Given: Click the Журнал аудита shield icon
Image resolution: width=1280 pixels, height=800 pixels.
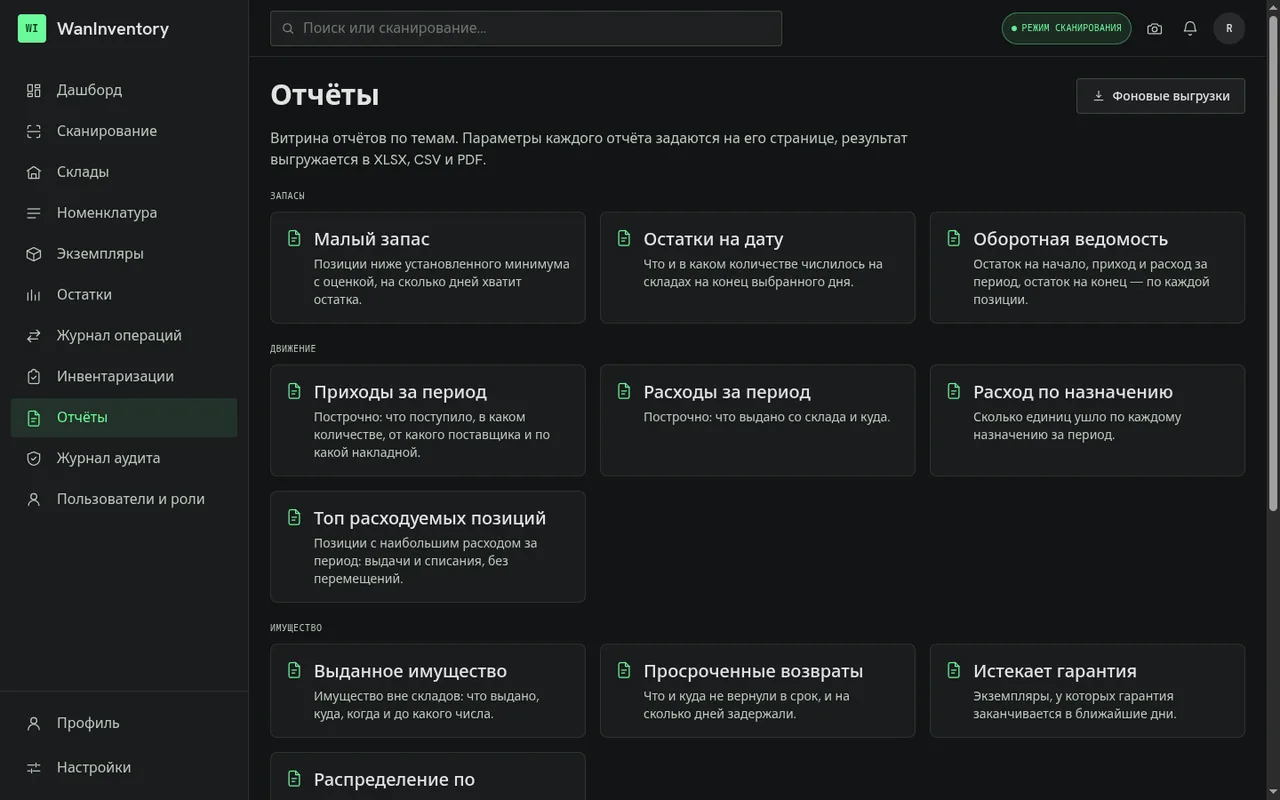Looking at the screenshot, I should (x=34, y=459).
